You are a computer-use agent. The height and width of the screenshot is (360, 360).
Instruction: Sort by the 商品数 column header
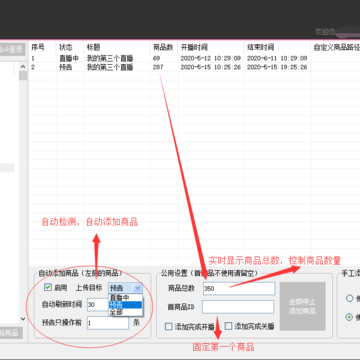[164, 47]
